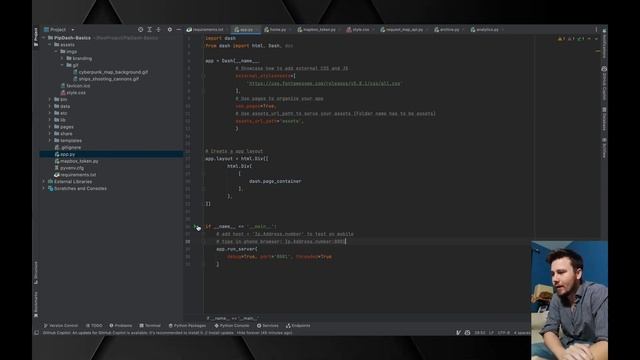Click the LF line separator indicator

(x=491, y=333)
